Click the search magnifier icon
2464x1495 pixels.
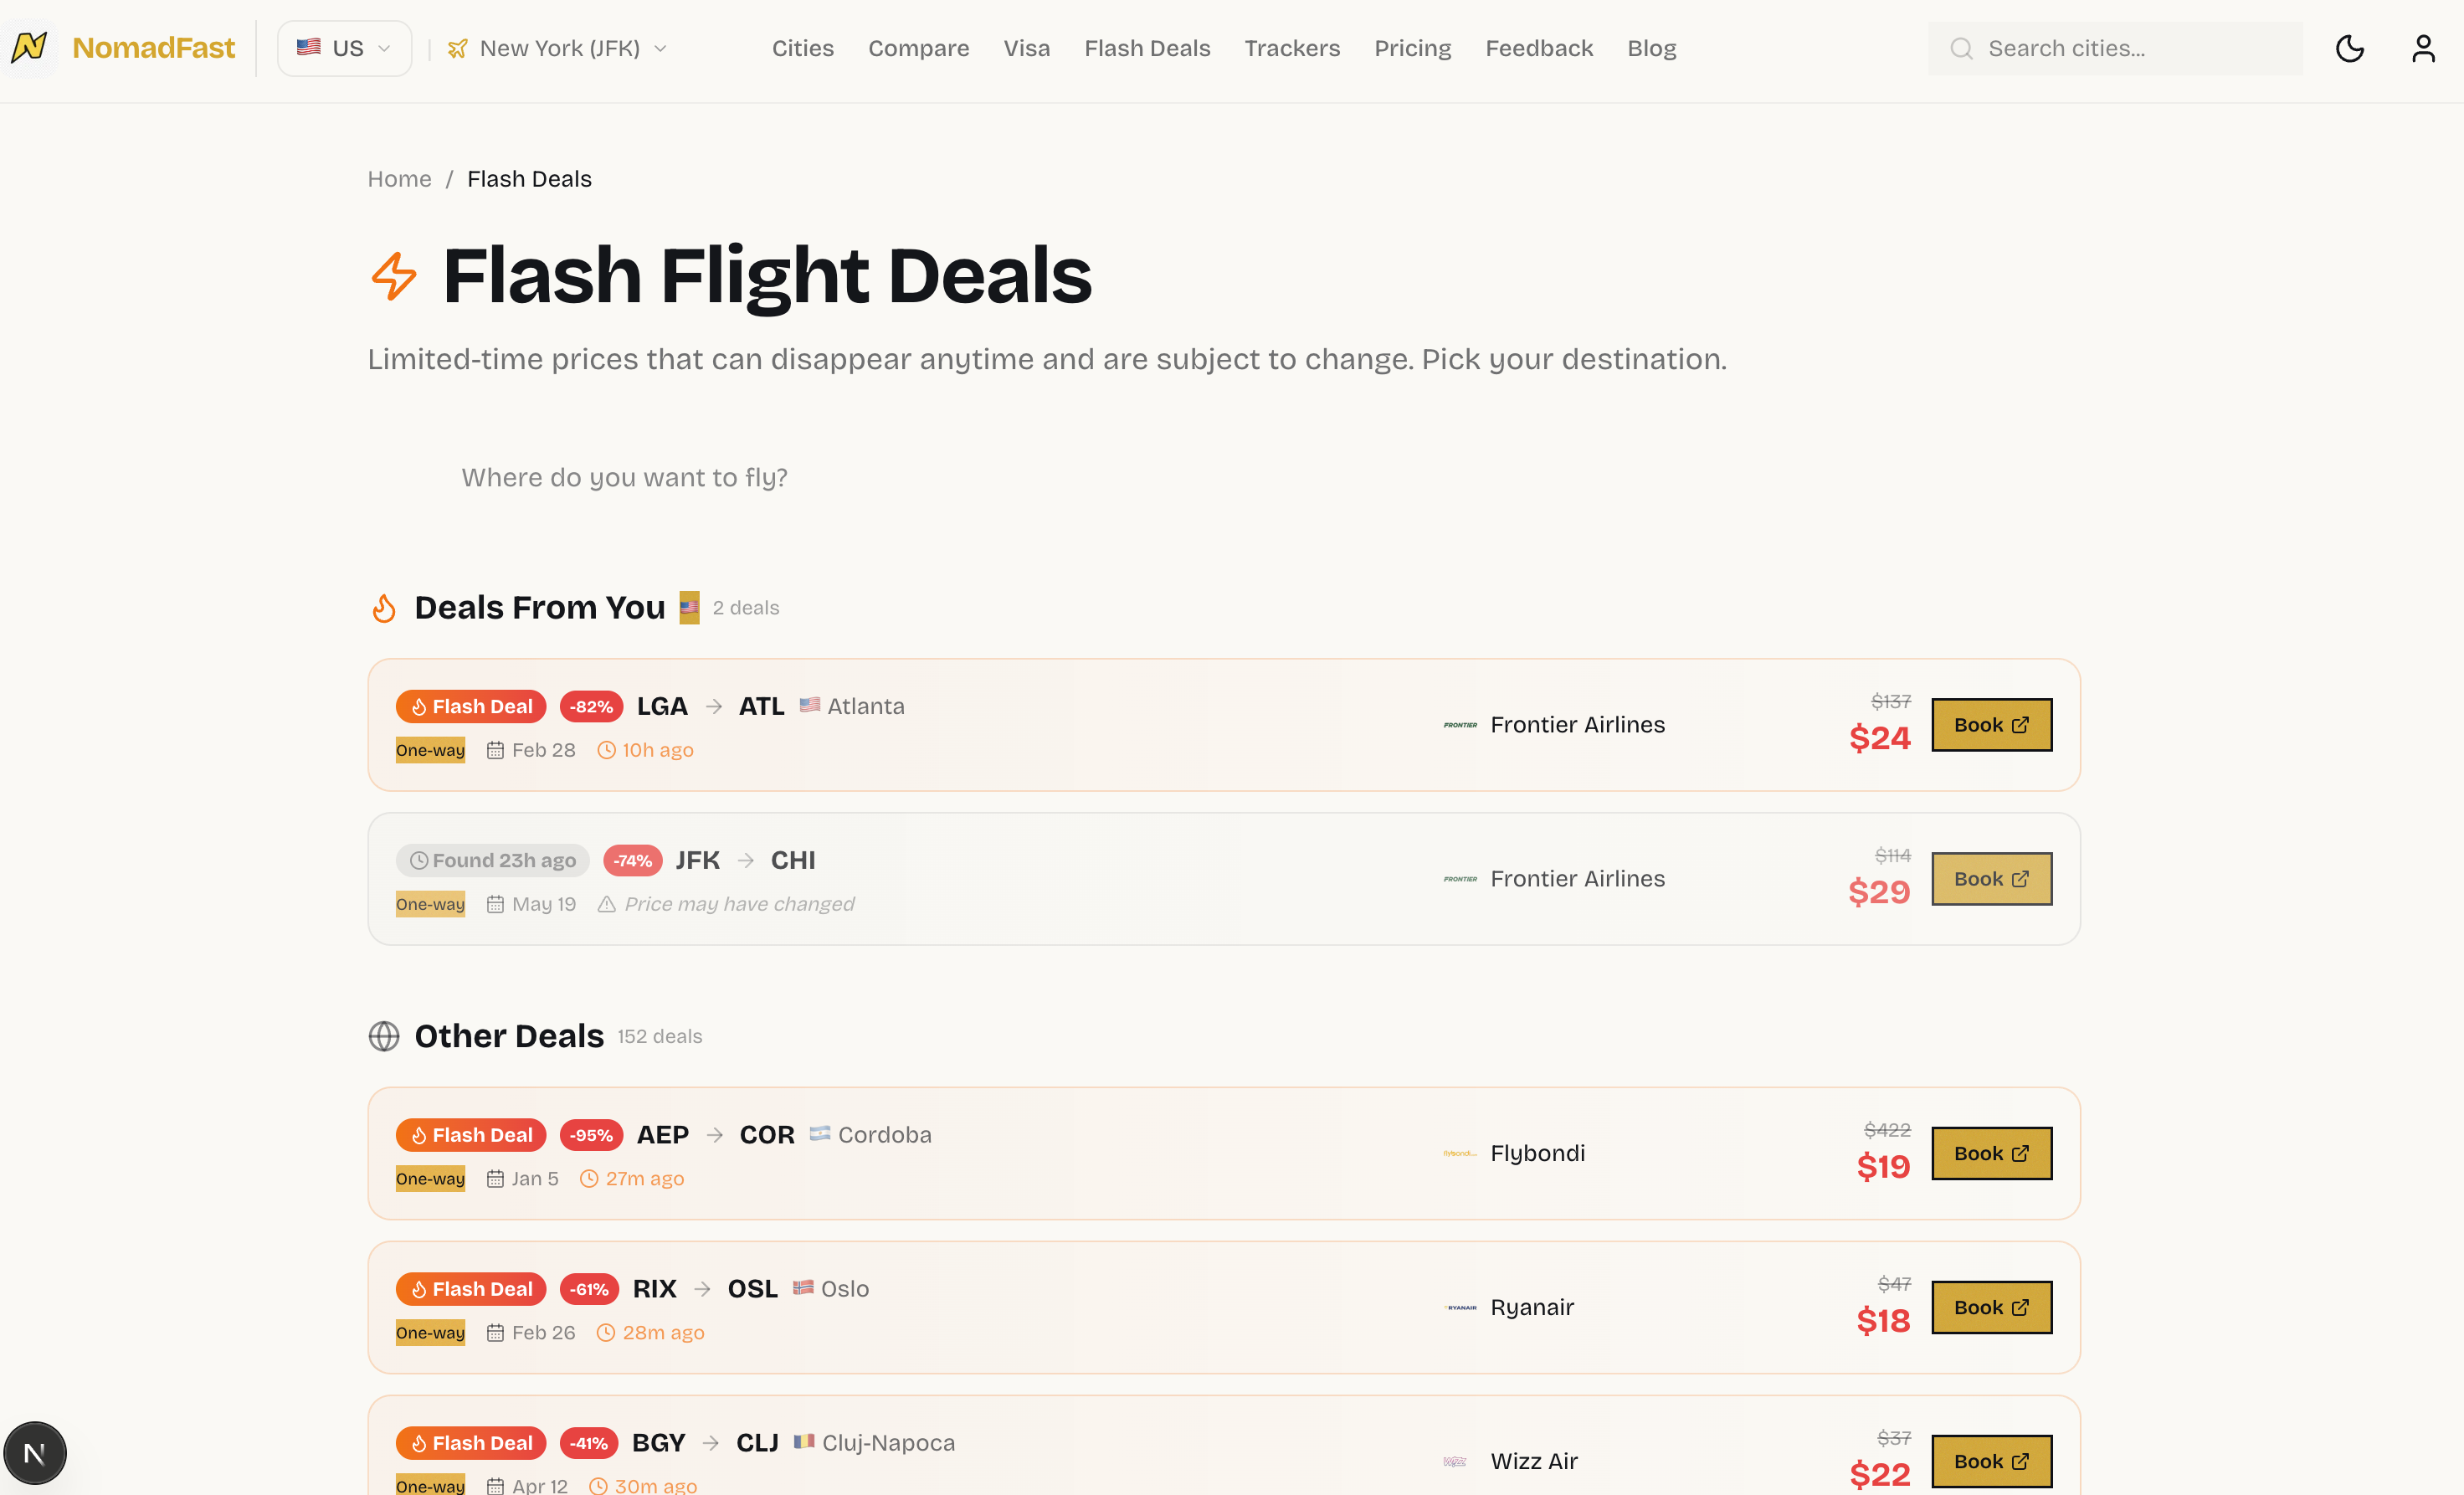coord(1962,48)
